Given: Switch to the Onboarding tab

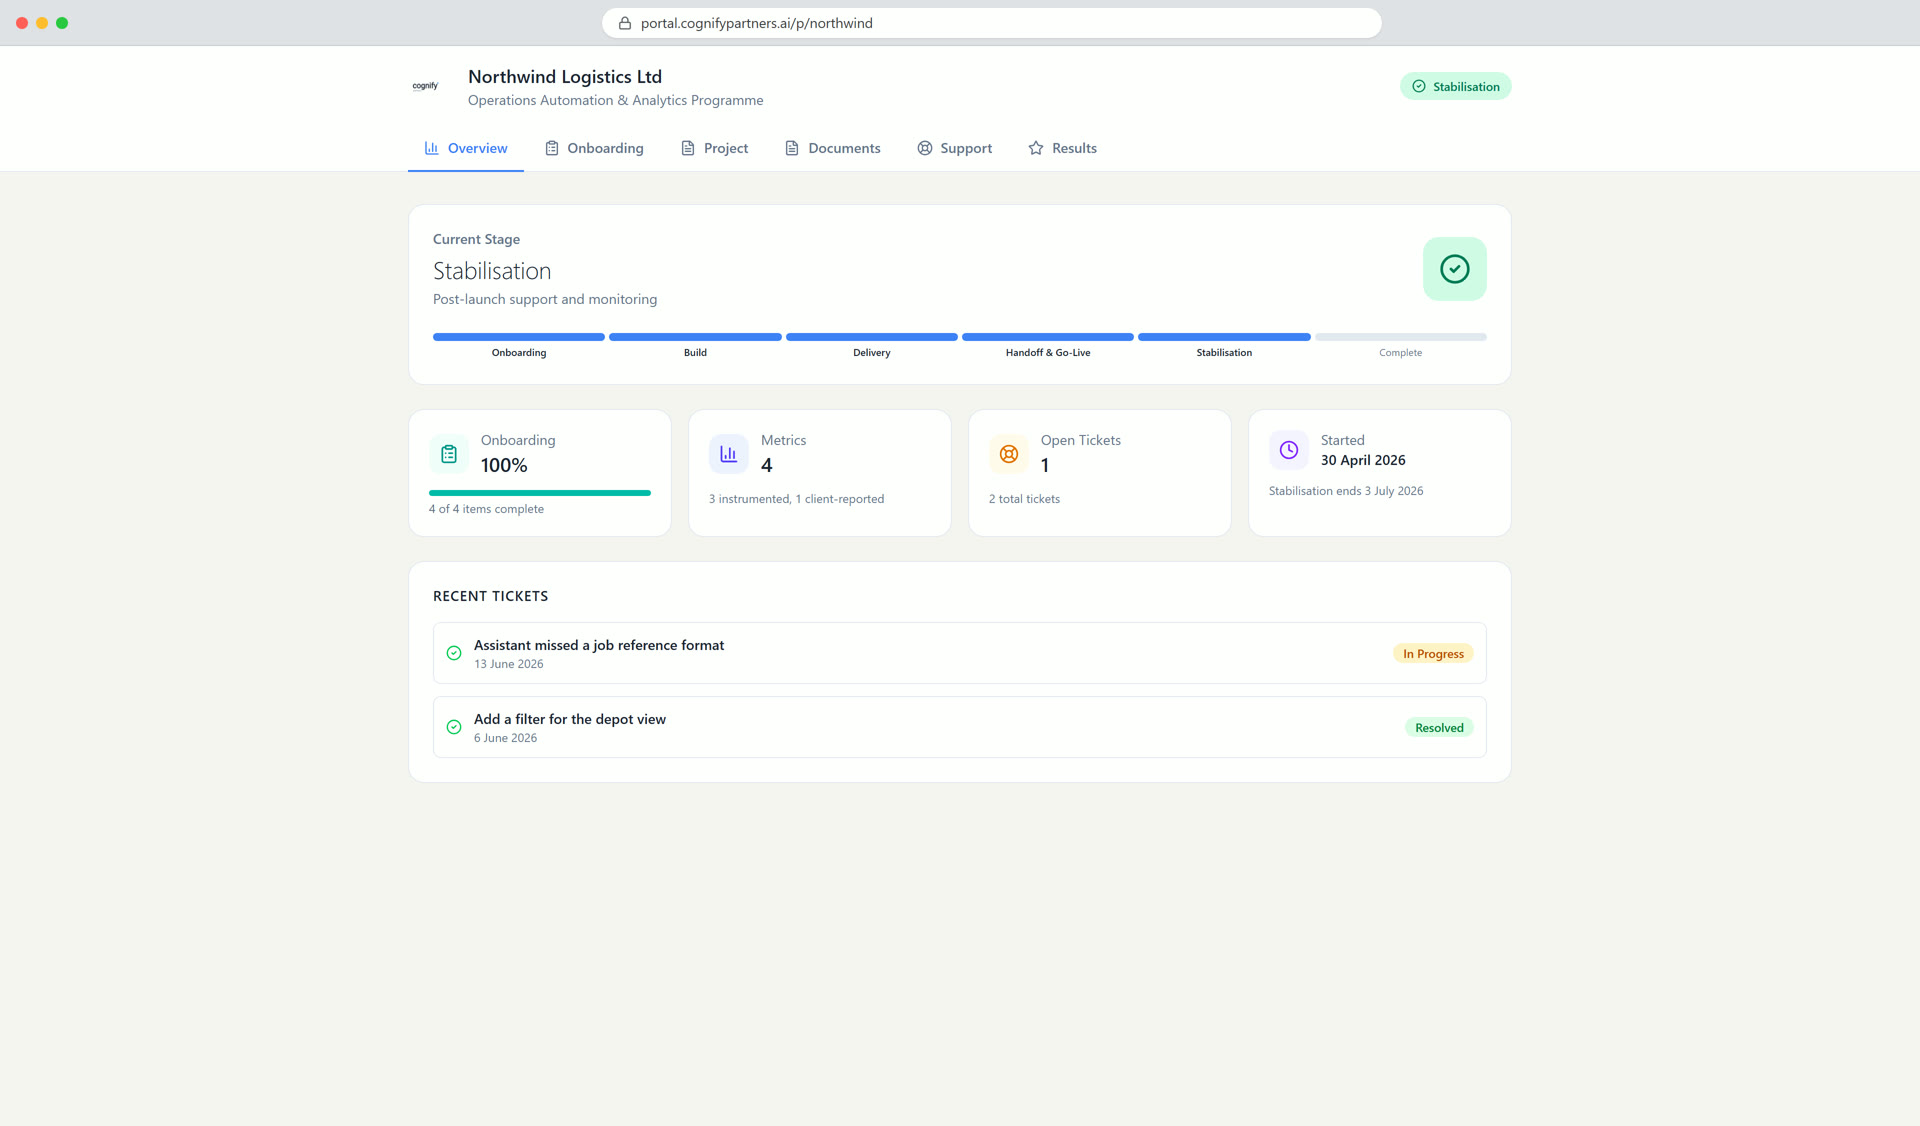Looking at the screenshot, I should click(x=594, y=148).
